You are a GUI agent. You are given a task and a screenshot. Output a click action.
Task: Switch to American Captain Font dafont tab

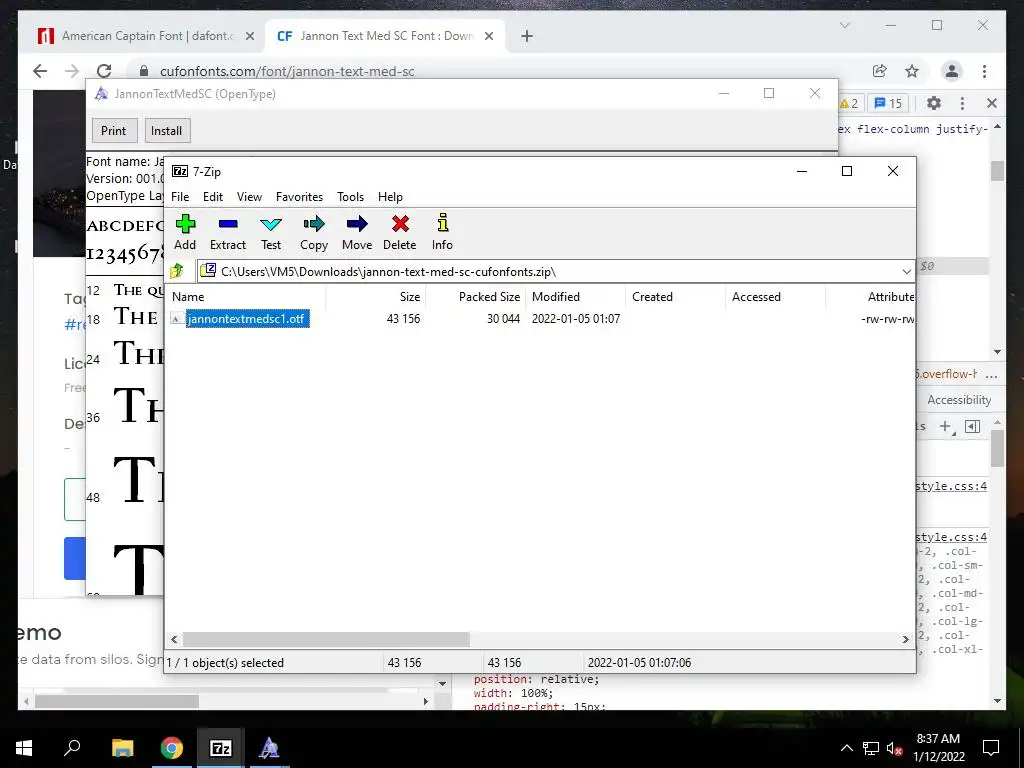click(x=147, y=36)
